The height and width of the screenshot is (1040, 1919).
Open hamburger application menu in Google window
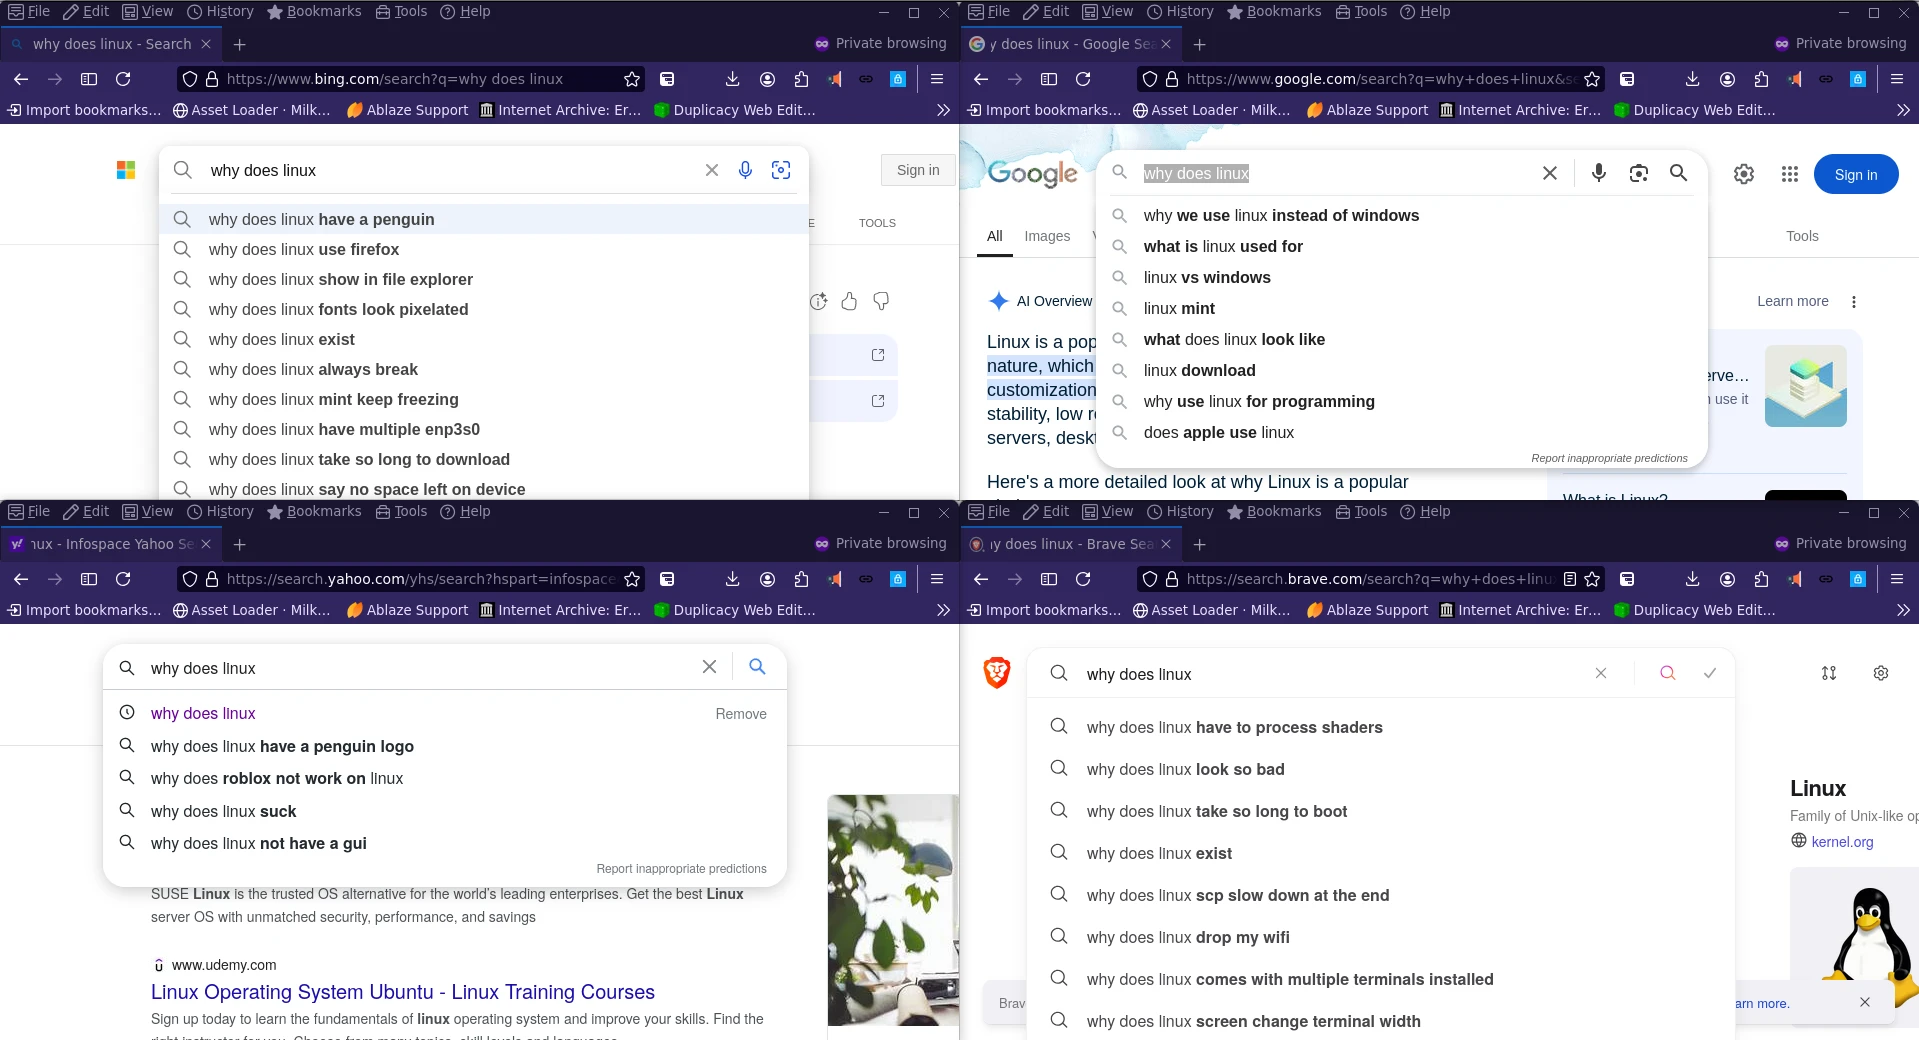point(1897,79)
